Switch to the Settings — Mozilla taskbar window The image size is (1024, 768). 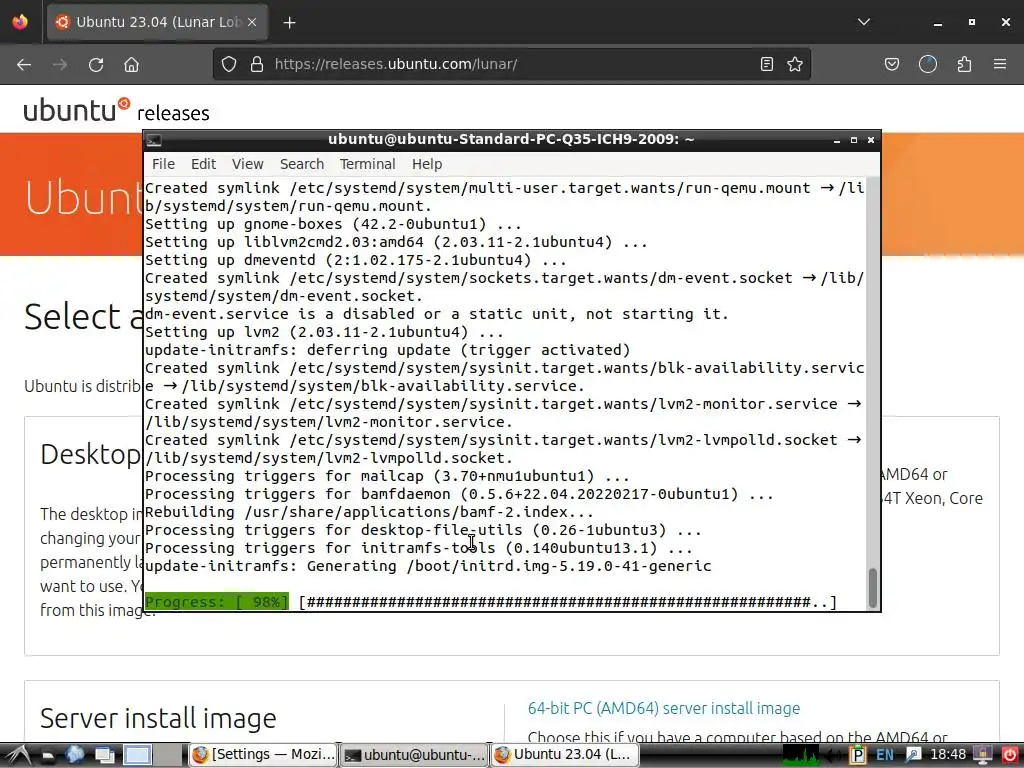[x=264, y=755]
